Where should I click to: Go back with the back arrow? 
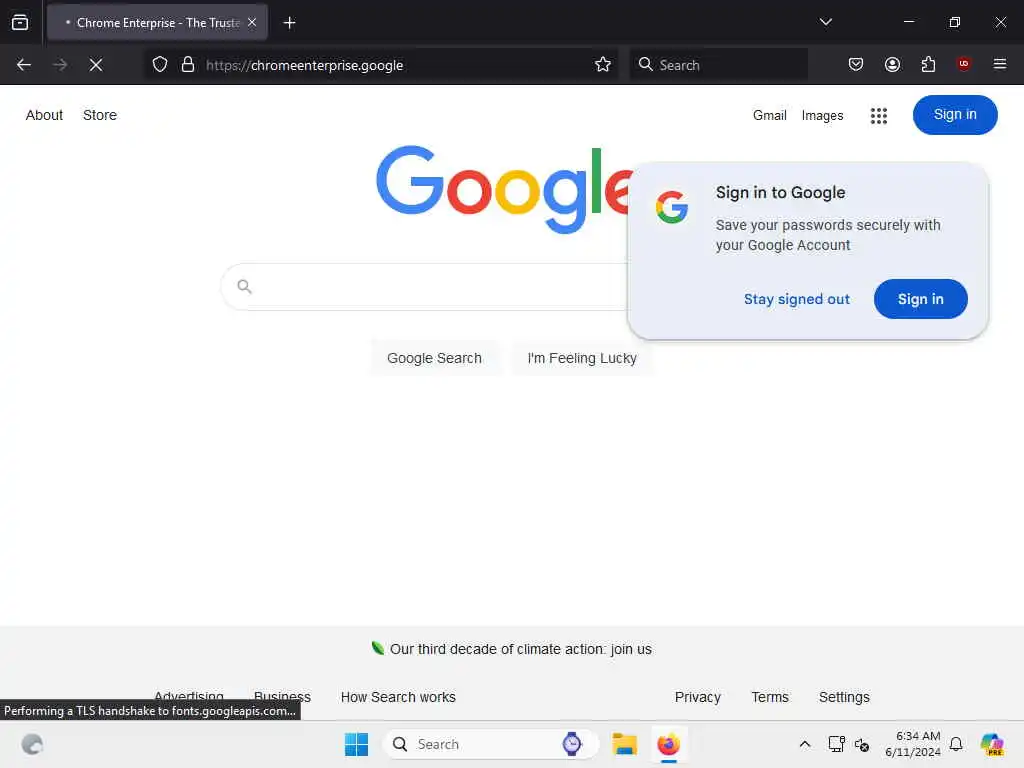tap(24, 65)
